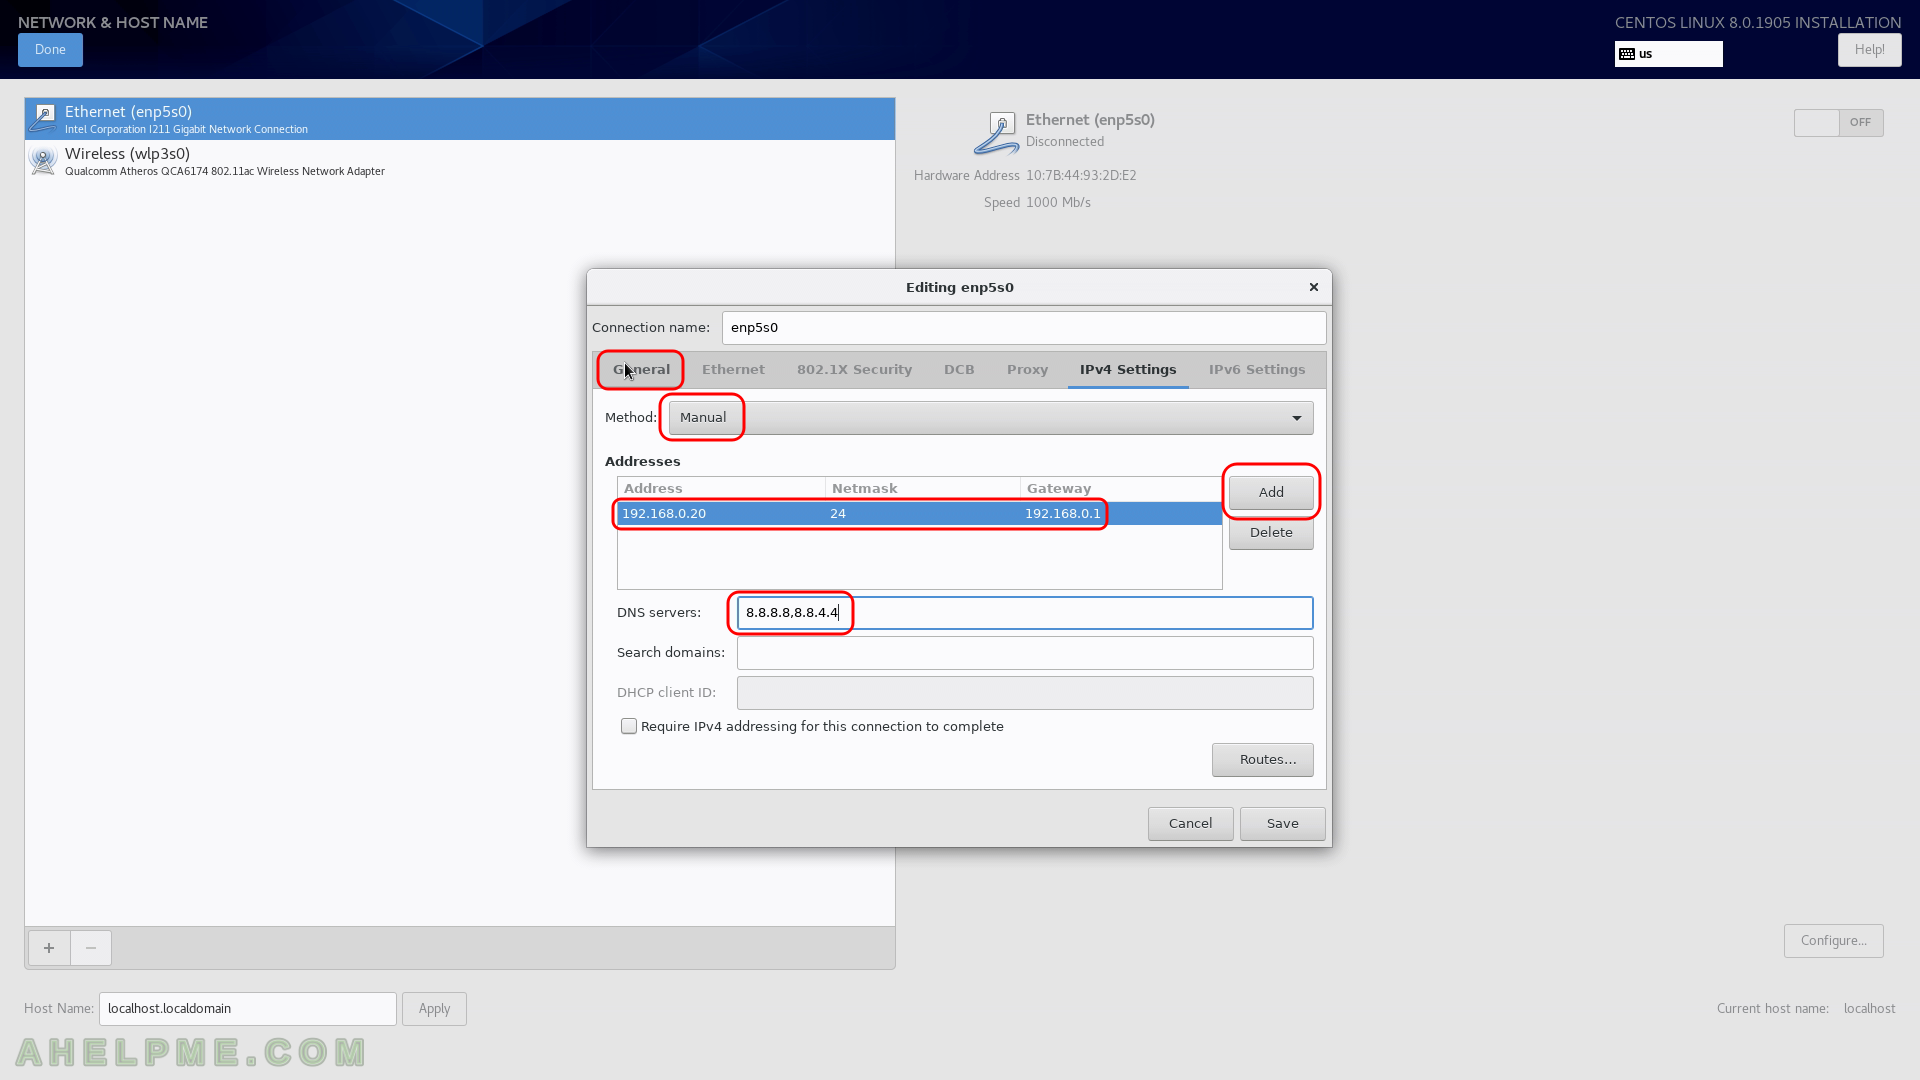Click the Connection name field
Image resolution: width=1920 pixels, height=1080 pixels.
click(1024, 328)
